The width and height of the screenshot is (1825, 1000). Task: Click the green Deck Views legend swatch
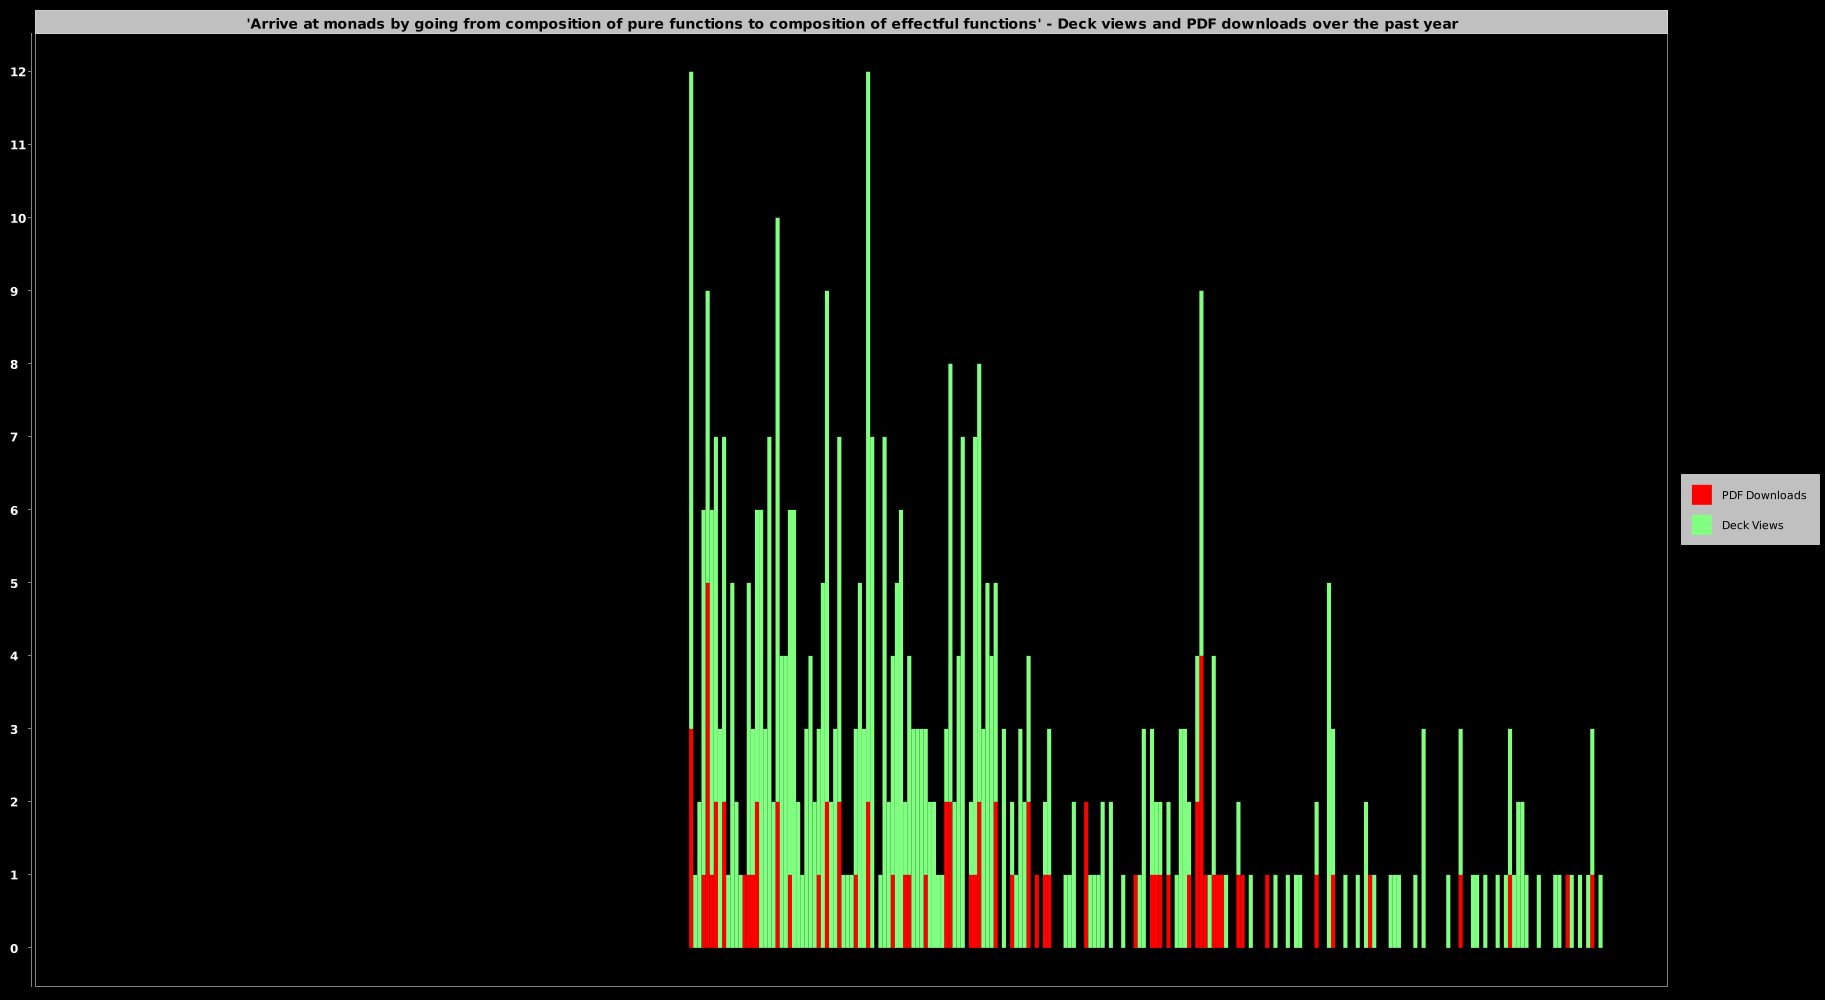click(x=1701, y=525)
